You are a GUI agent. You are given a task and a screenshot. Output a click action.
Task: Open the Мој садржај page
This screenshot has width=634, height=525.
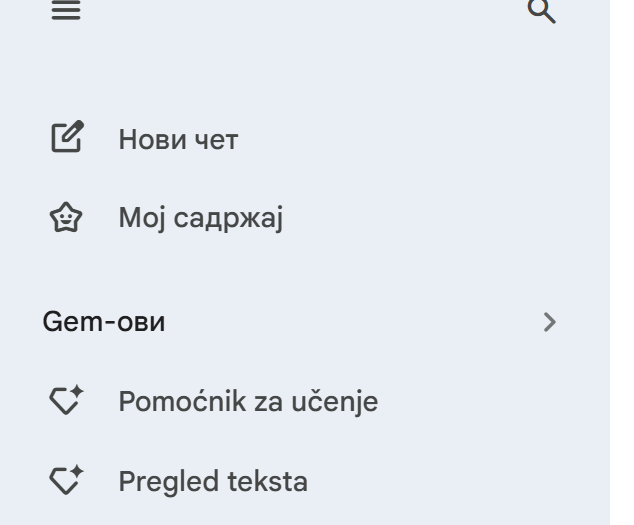coord(200,218)
